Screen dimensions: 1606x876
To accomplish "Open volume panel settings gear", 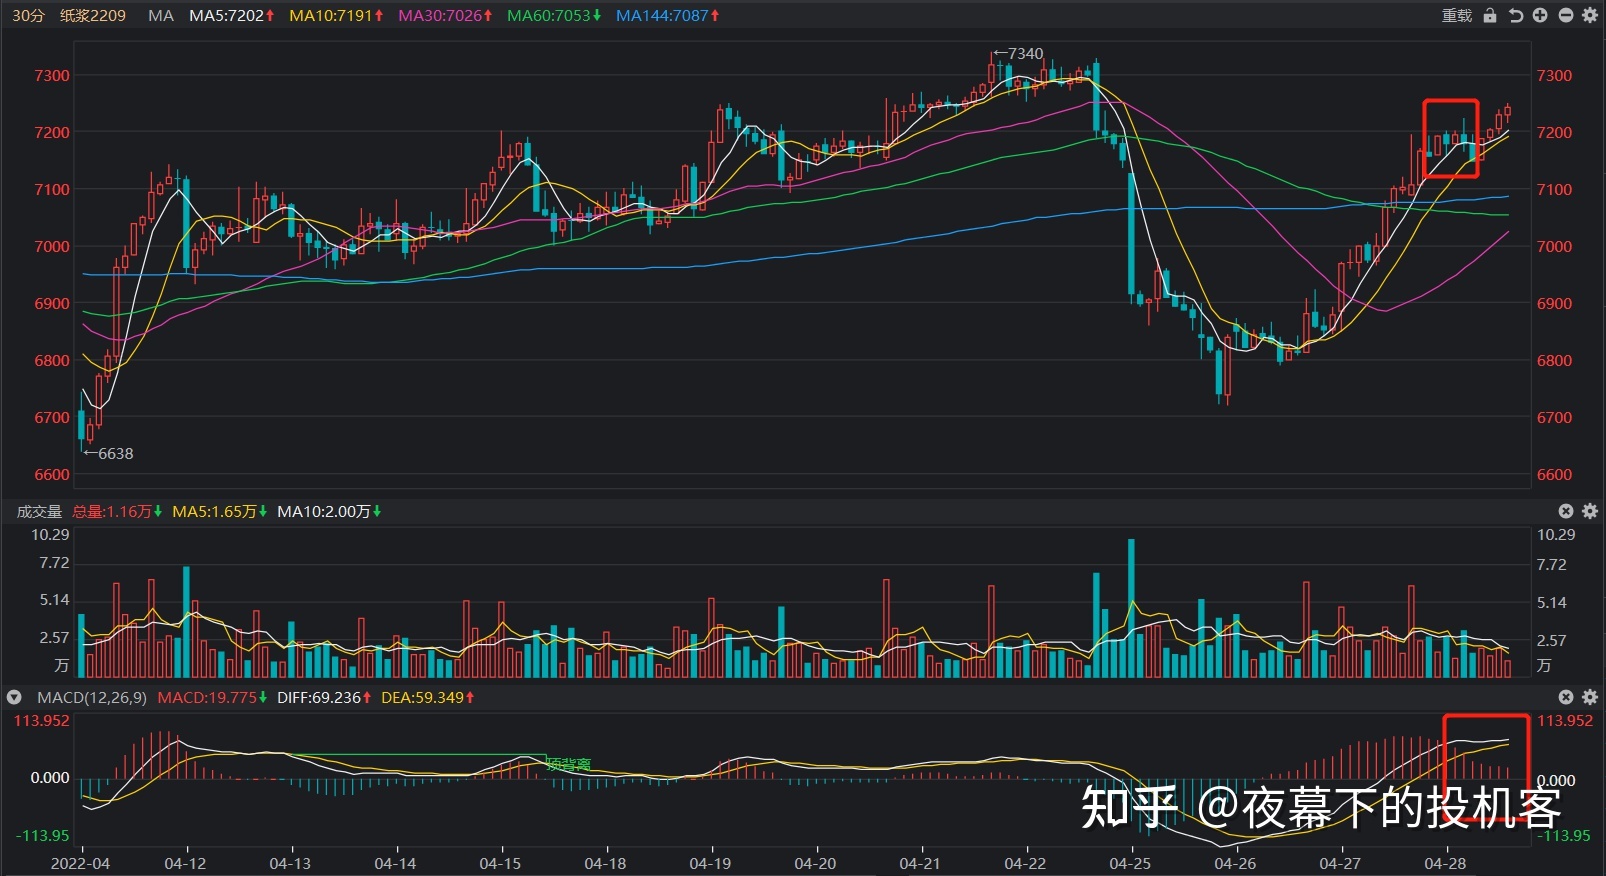I will (x=1590, y=511).
